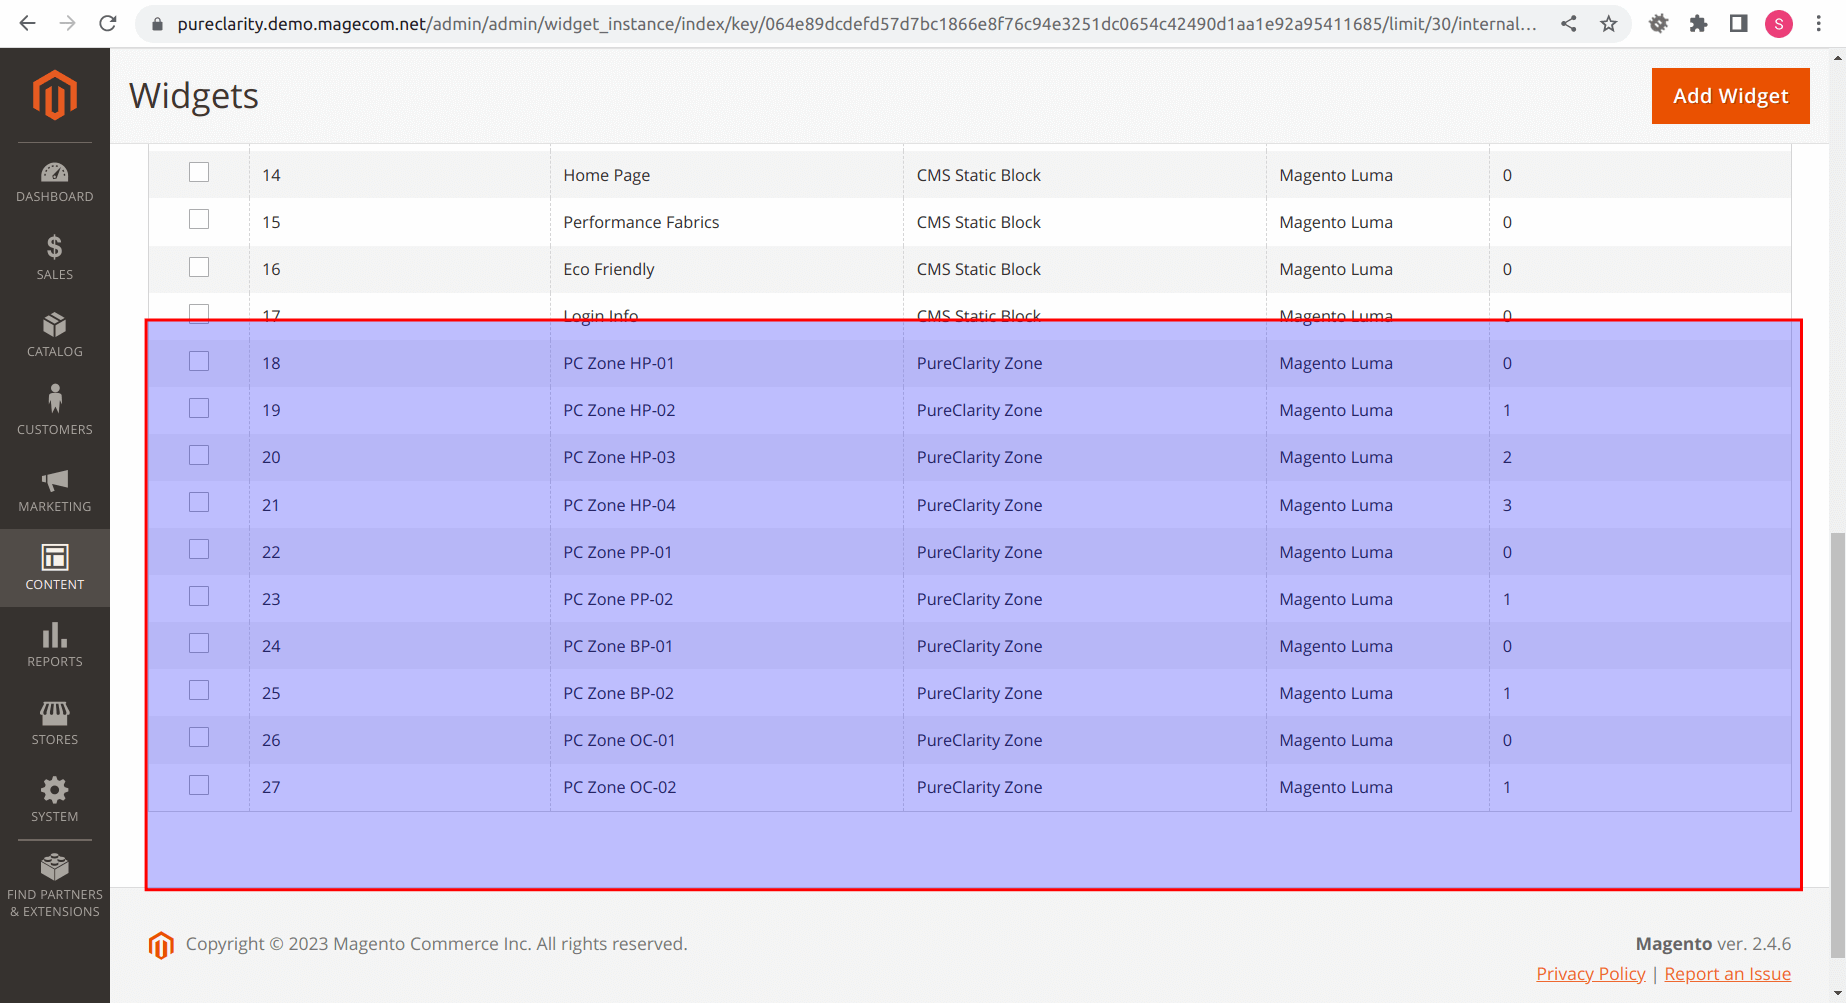Open the System menu
The height and width of the screenshot is (1003, 1846).
tap(55, 801)
